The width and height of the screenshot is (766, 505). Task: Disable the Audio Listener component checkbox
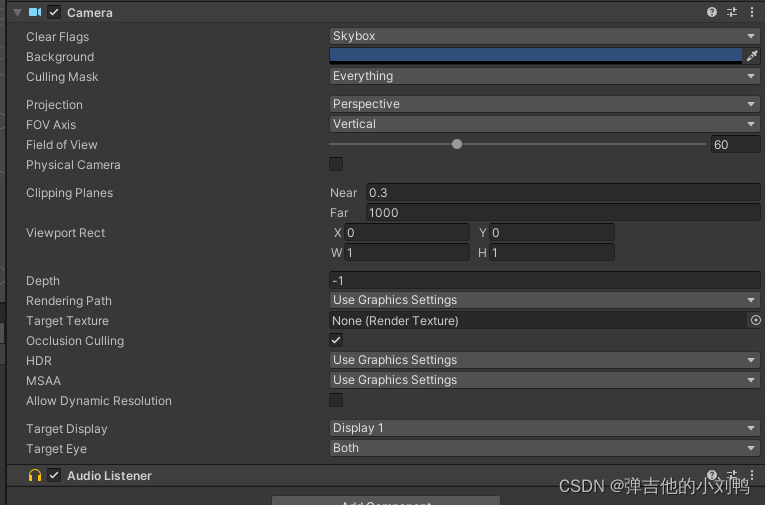[x=54, y=475]
